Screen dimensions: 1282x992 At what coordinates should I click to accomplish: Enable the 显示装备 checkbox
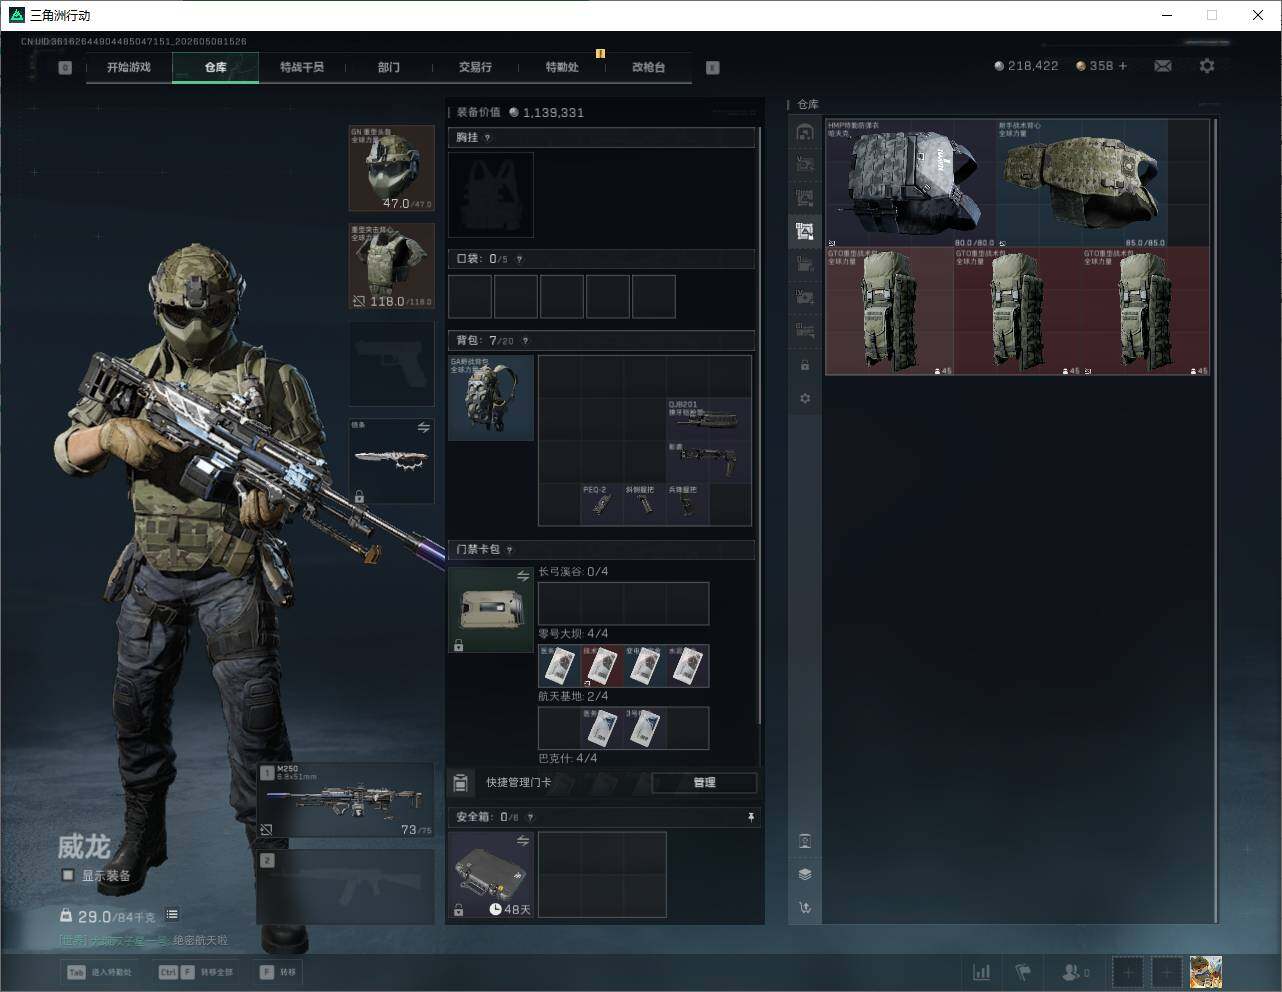pos(68,875)
